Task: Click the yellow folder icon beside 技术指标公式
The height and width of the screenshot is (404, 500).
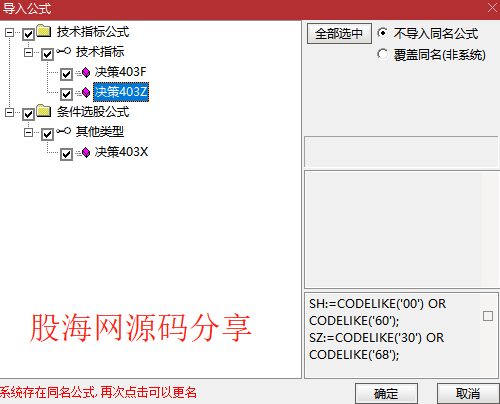Action: [x=44, y=31]
